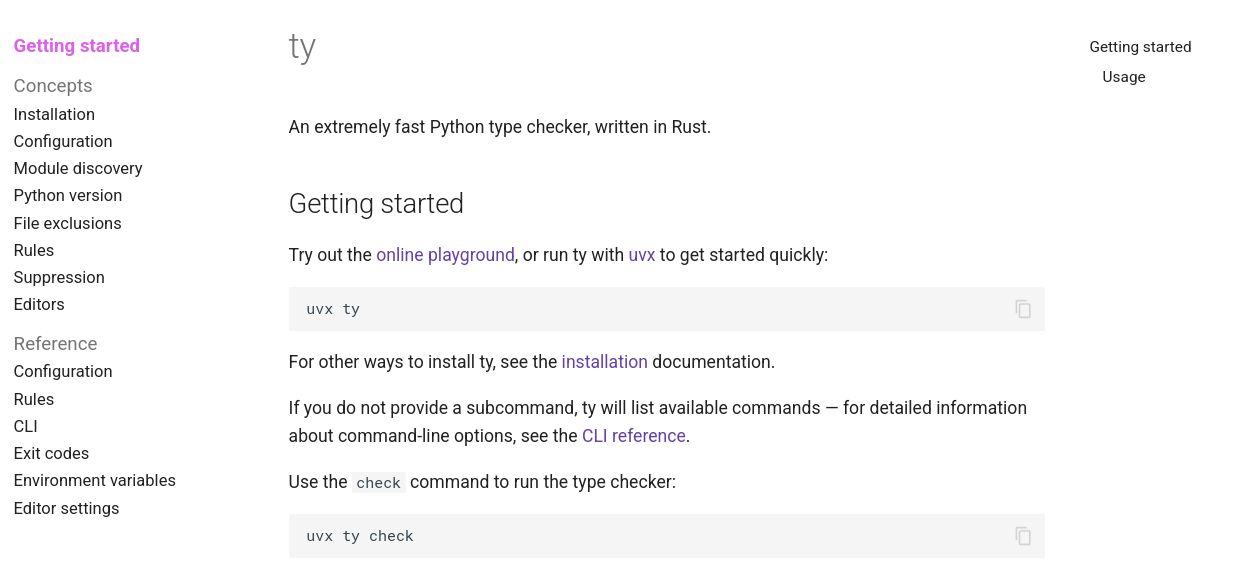Navigate to Editors page

coord(39,305)
